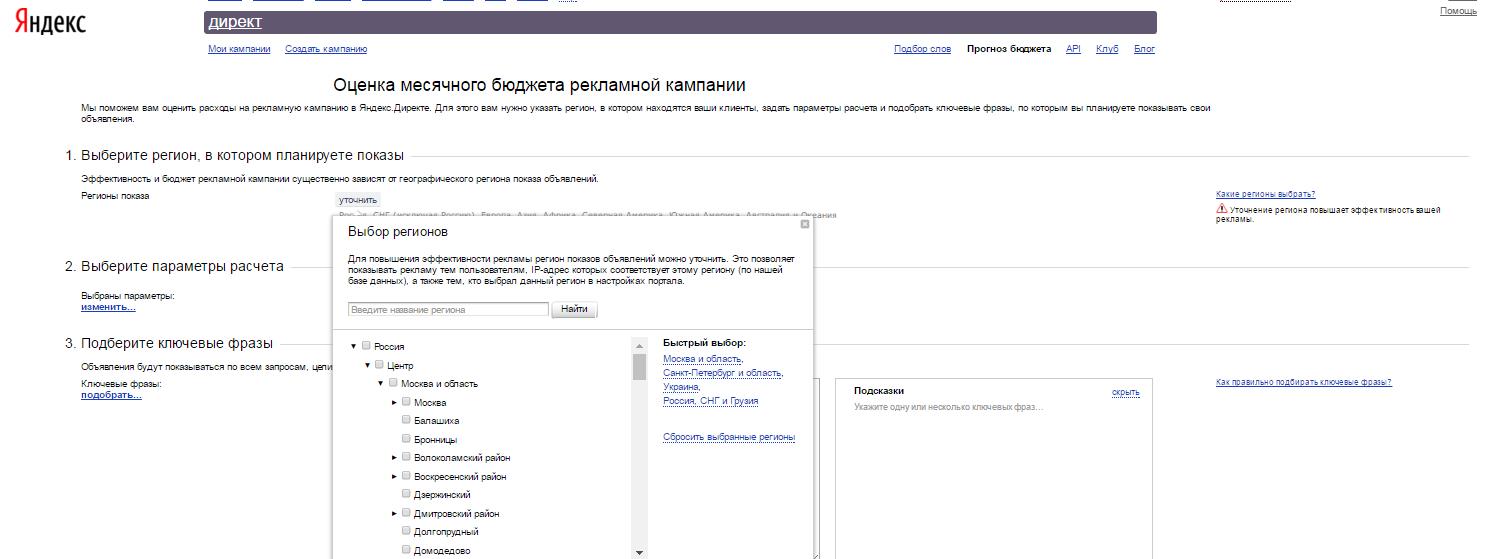The image size is (1487, 559).
Task: Open Как правильно подбирать ключевые фразы? link
Action: [1303, 382]
